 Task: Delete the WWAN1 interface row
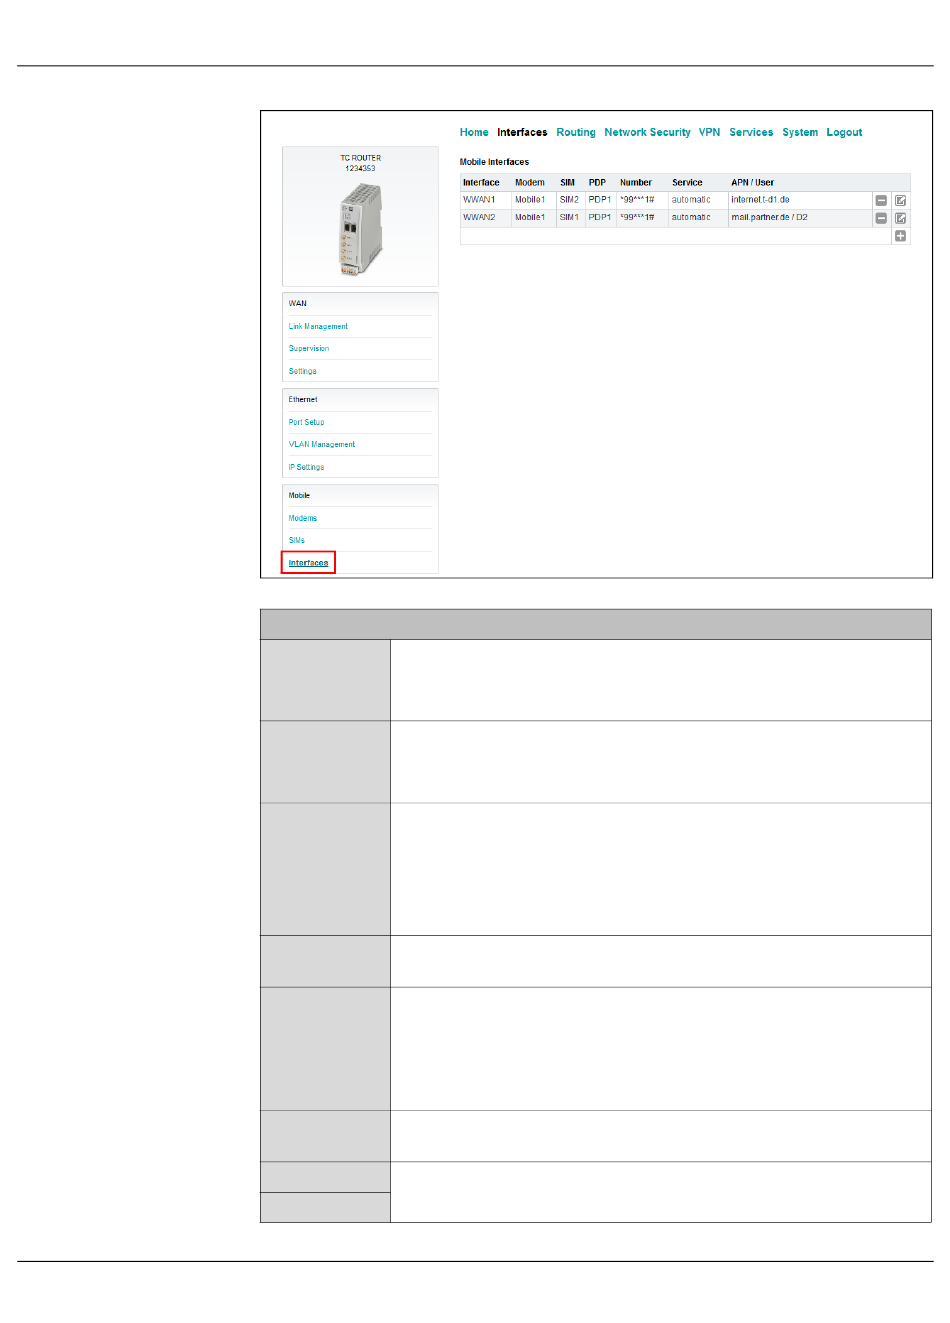click(881, 201)
